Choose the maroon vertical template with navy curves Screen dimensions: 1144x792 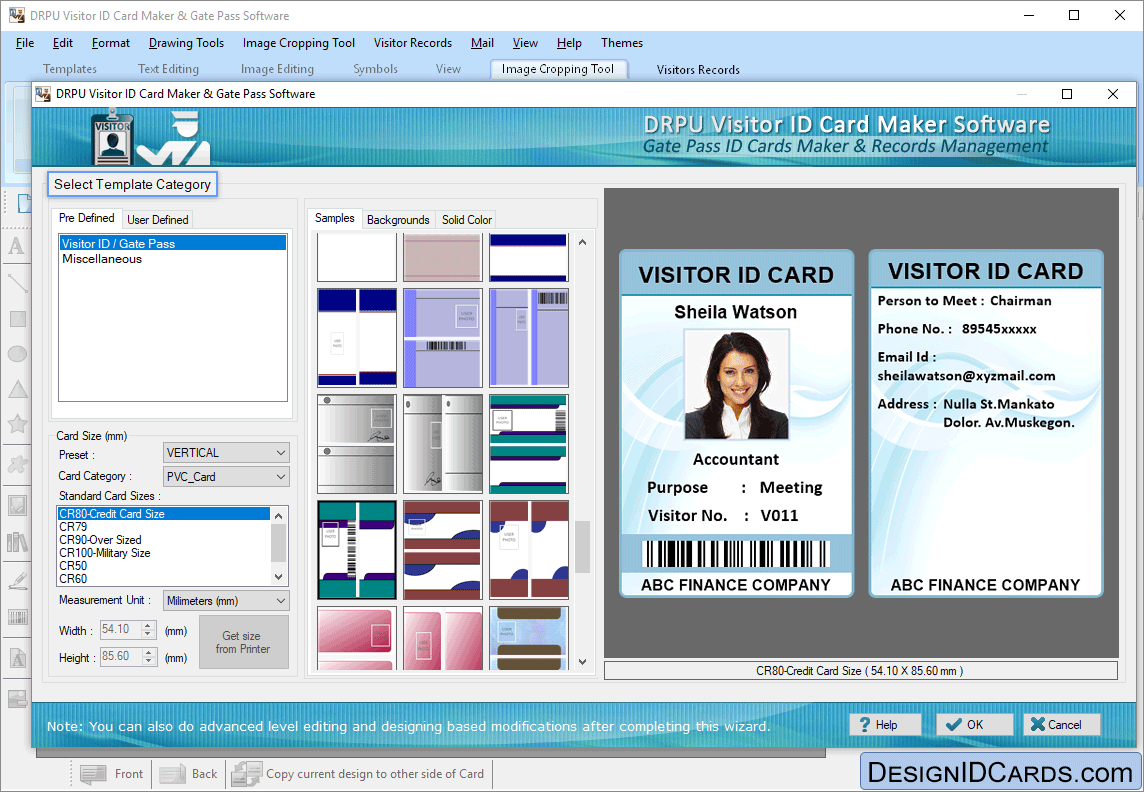tap(529, 550)
